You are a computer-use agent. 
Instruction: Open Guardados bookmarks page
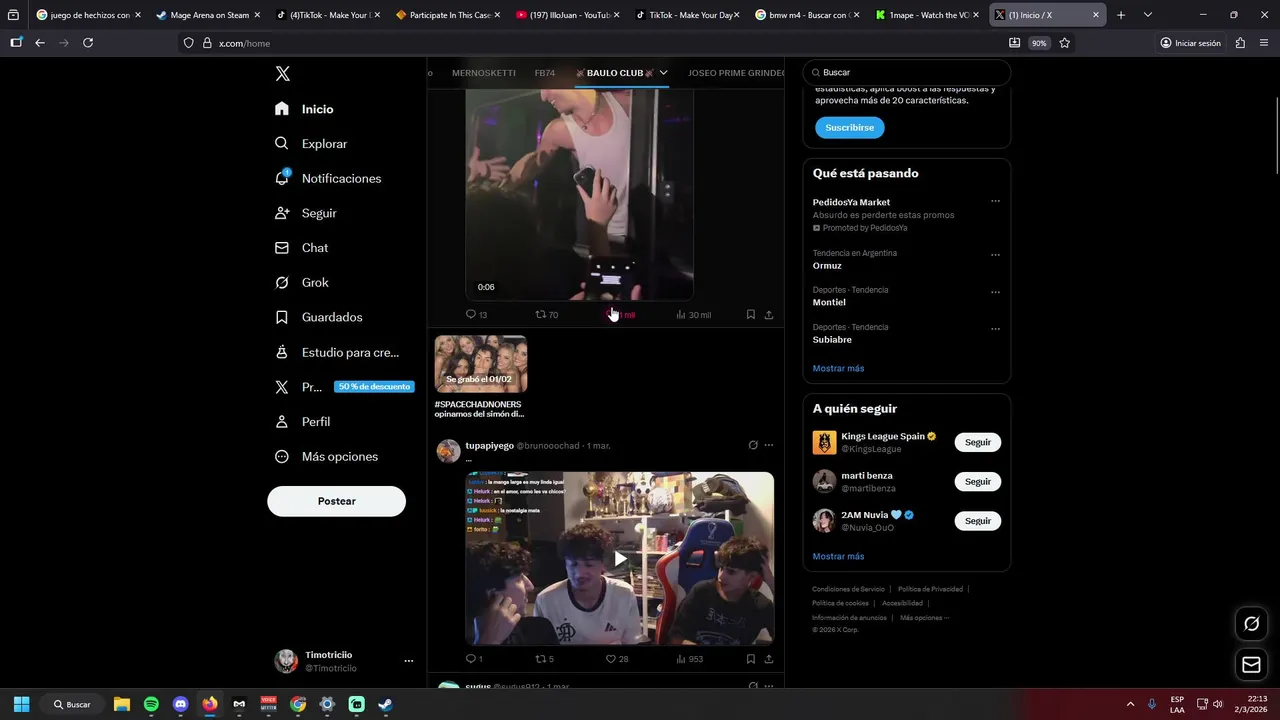pyautogui.click(x=318, y=317)
